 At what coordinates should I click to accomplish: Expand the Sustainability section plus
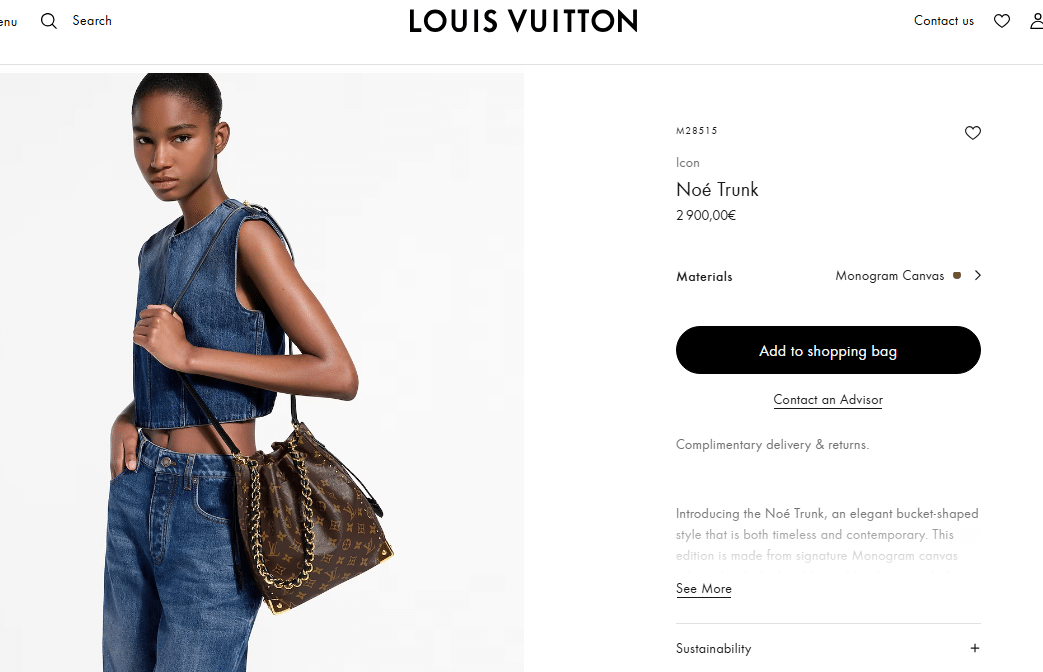tap(974, 648)
